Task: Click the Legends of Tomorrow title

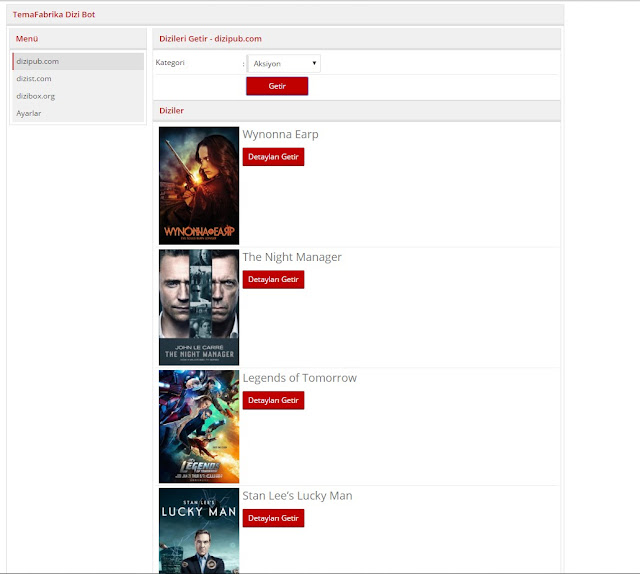Action: click(300, 378)
